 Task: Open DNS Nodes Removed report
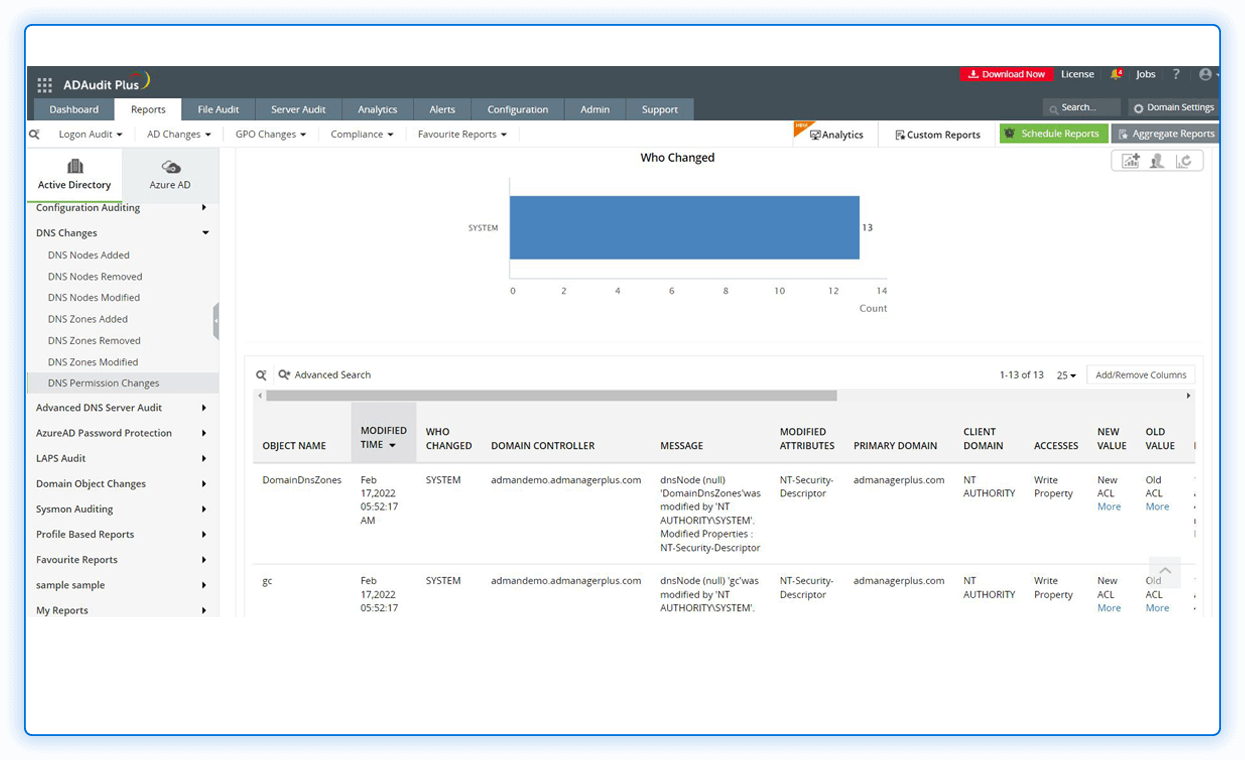(x=95, y=277)
